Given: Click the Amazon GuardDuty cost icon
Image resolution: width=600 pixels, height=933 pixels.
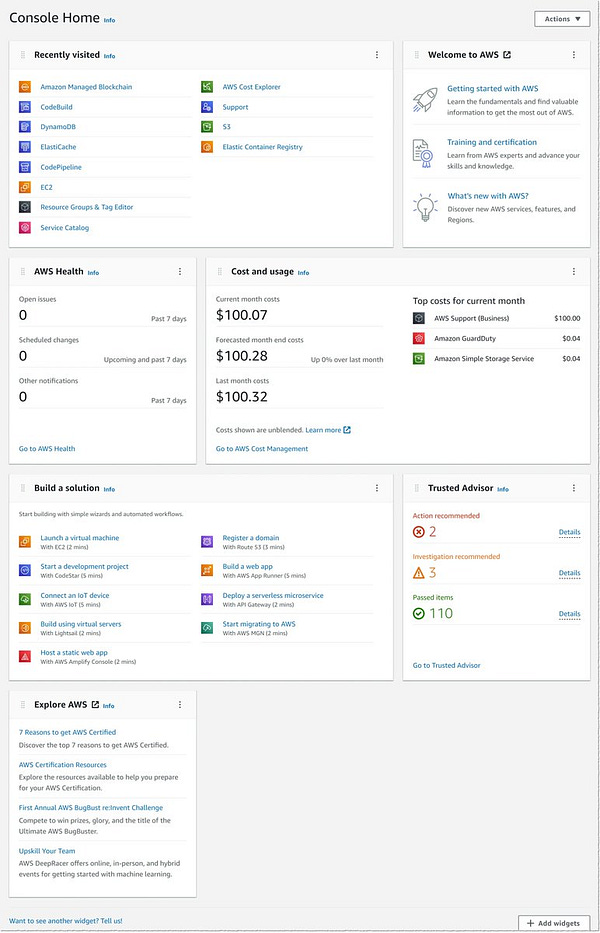Looking at the screenshot, I should (x=418, y=339).
